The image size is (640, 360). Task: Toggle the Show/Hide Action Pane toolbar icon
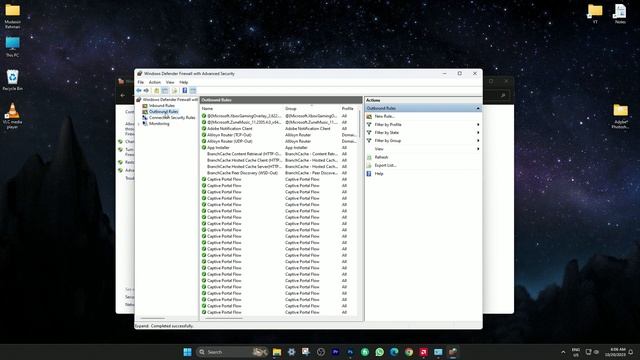point(193,91)
